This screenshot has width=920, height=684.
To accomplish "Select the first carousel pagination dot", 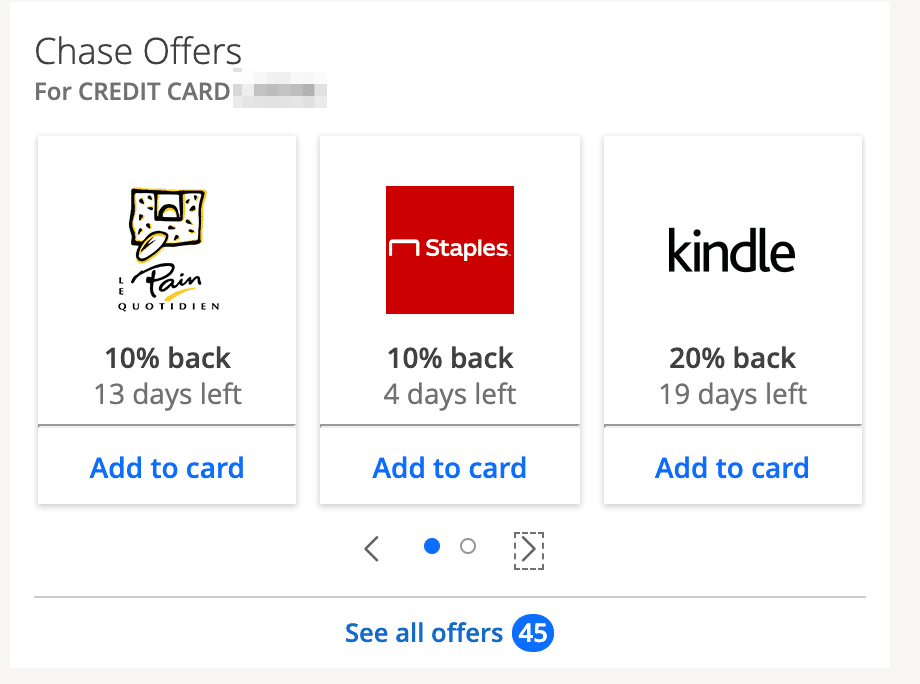I will pyautogui.click(x=431, y=547).
